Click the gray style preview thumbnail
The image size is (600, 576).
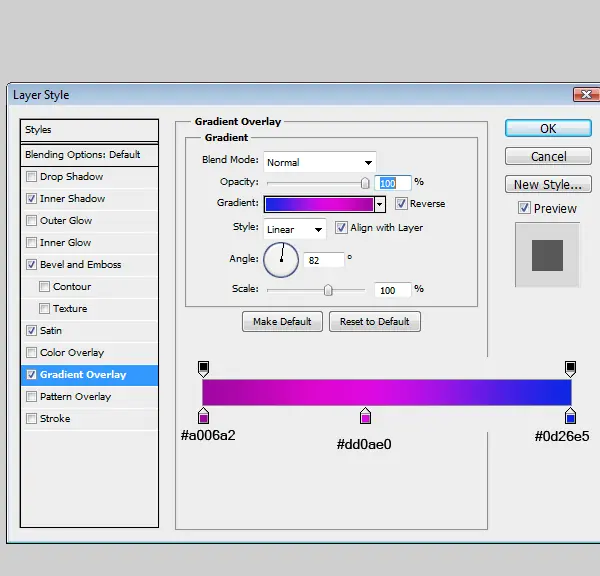pos(547,255)
